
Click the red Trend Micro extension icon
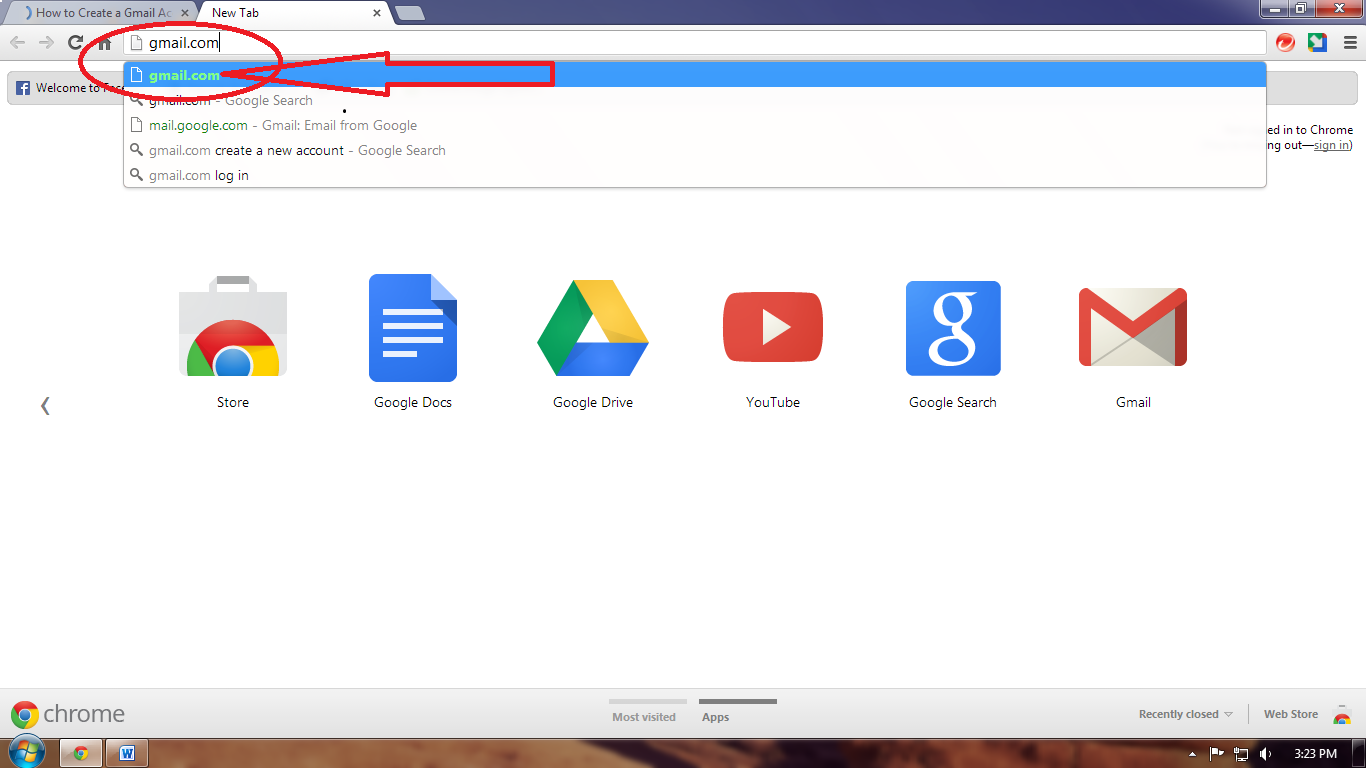pyautogui.click(x=1286, y=42)
